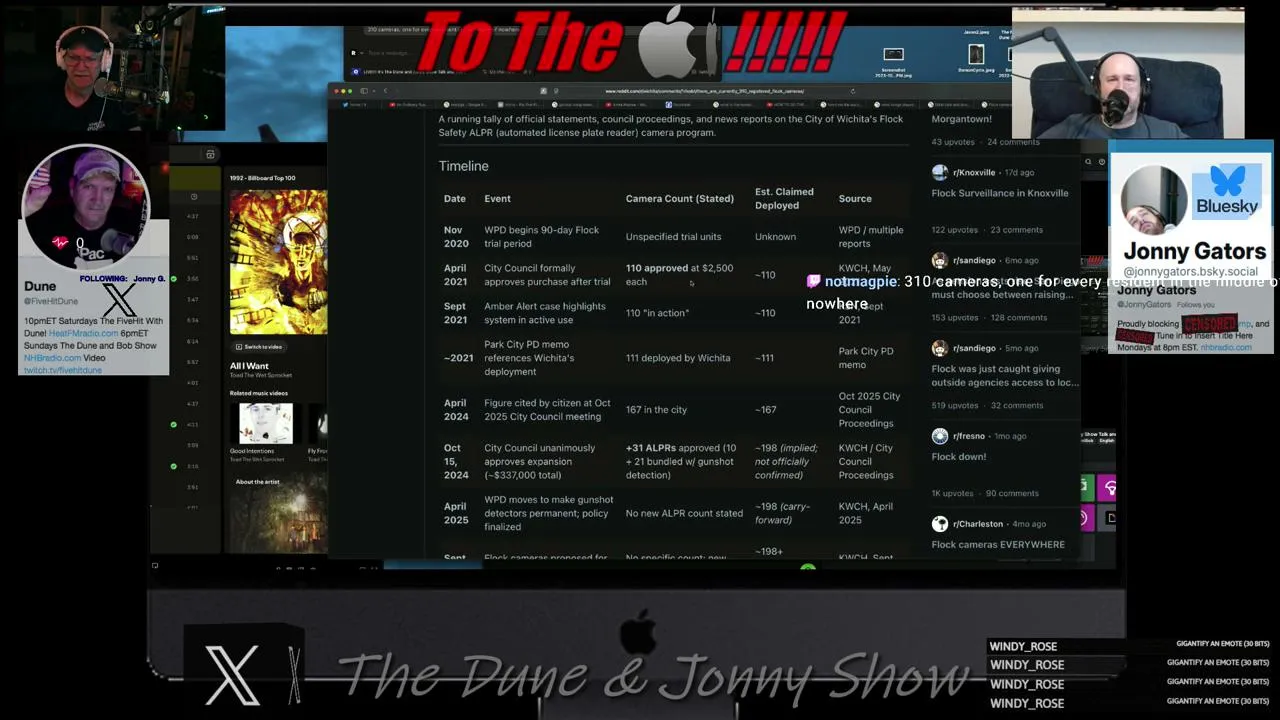The width and height of the screenshot is (1280, 720).
Task: Click the 23 comments count under Knoxville post
Action: tap(1016, 230)
